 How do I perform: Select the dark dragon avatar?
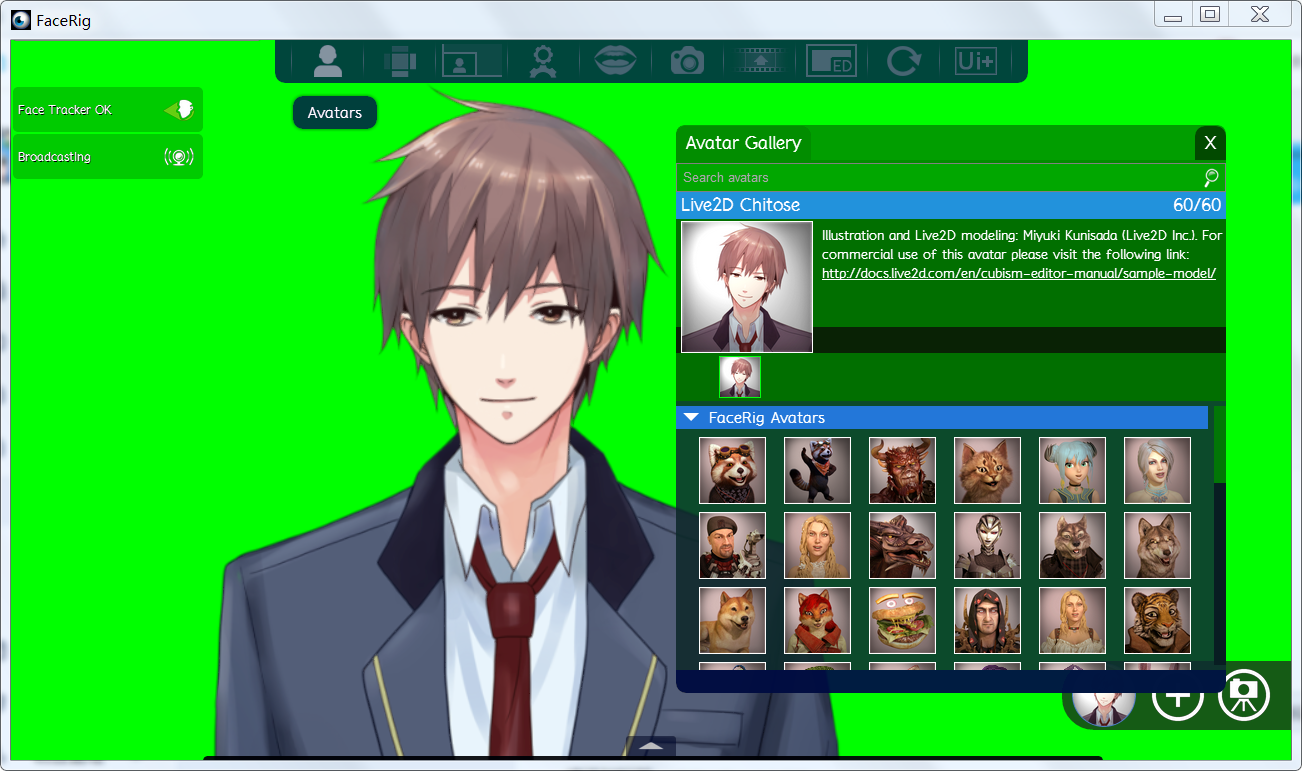pos(902,545)
